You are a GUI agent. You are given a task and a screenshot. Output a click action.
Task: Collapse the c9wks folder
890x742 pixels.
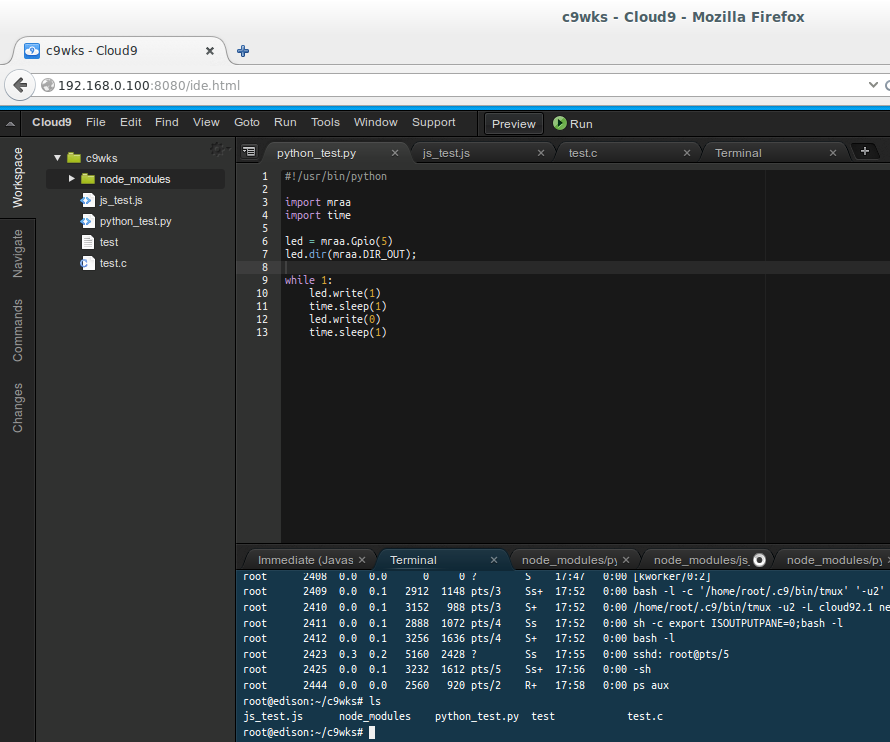(x=58, y=157)
